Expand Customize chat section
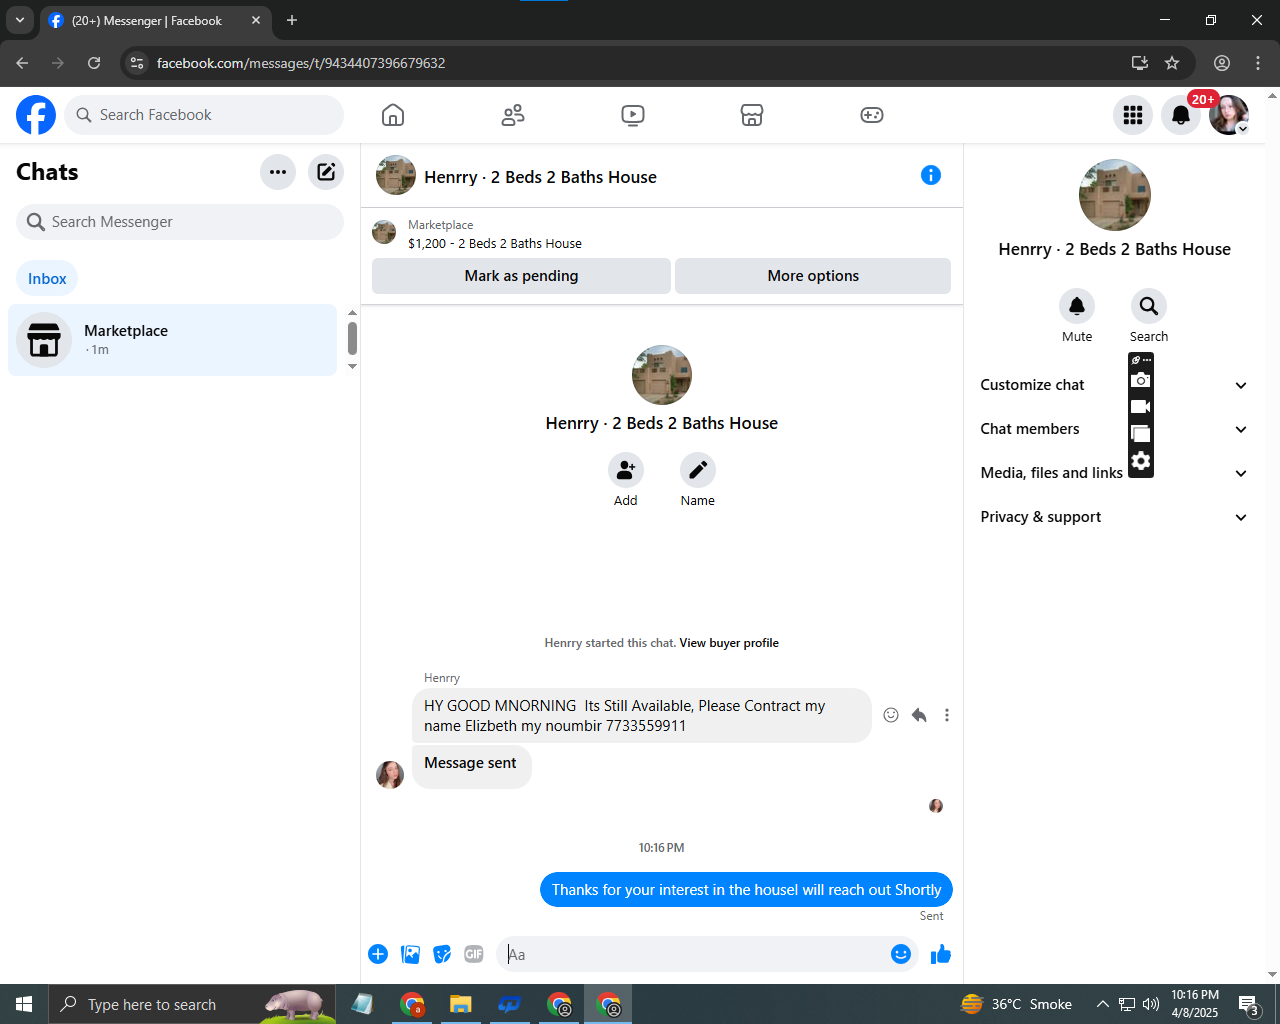 (1114, 385)
